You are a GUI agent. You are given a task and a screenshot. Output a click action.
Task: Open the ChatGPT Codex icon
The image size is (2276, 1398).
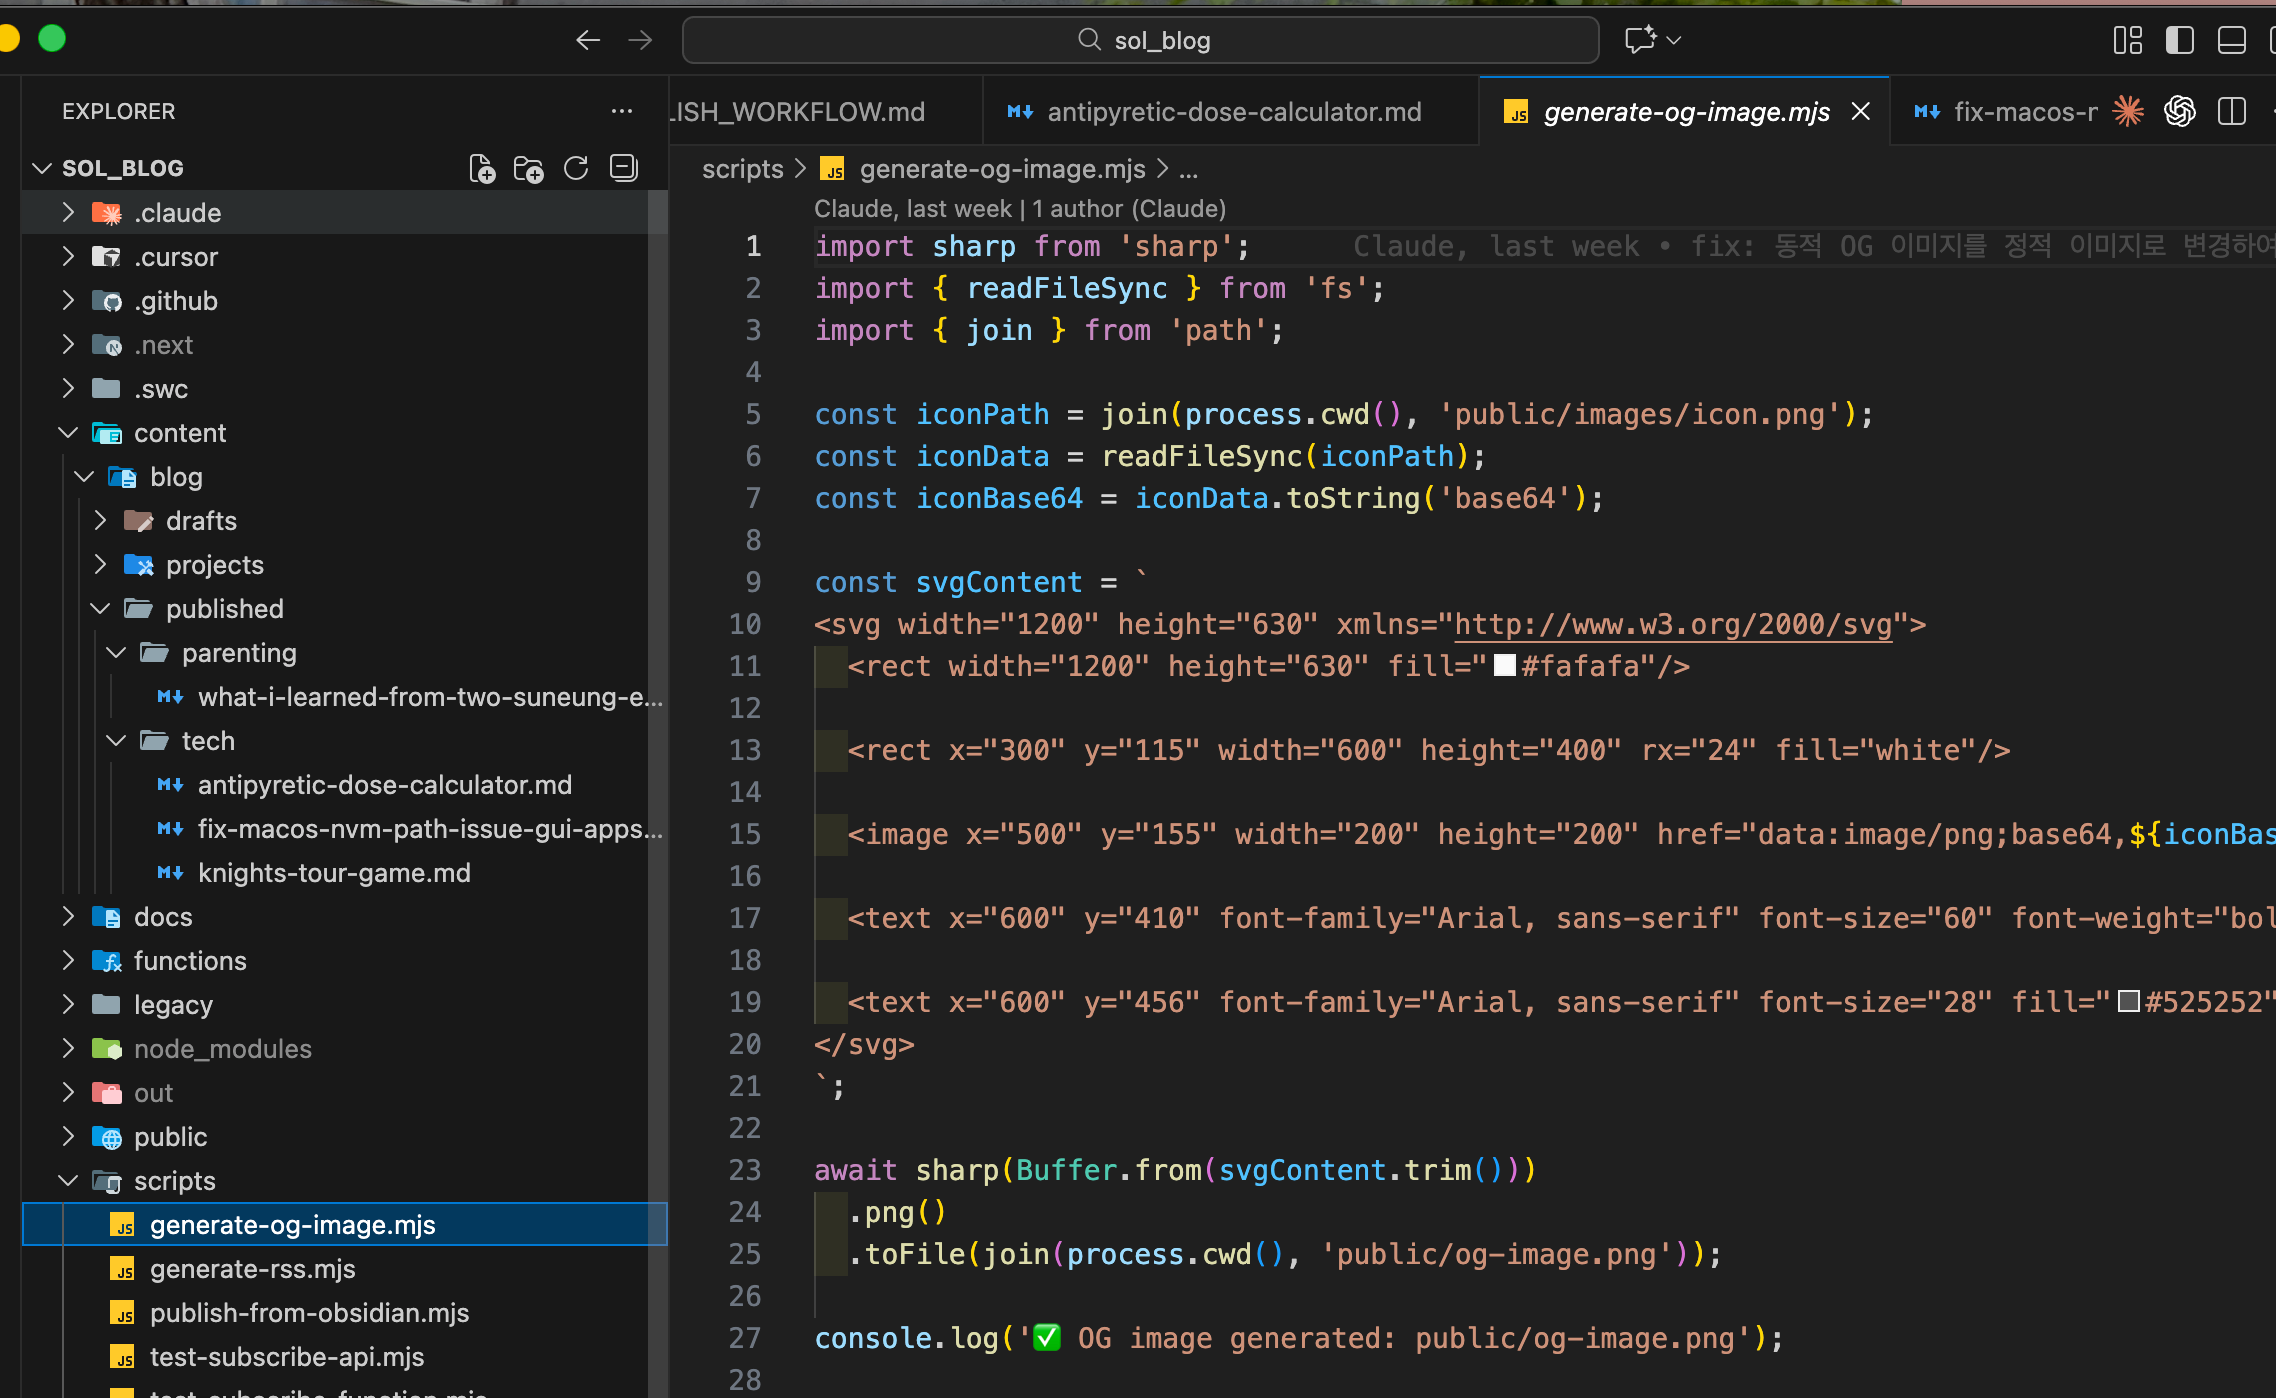tap(2180, 111)
